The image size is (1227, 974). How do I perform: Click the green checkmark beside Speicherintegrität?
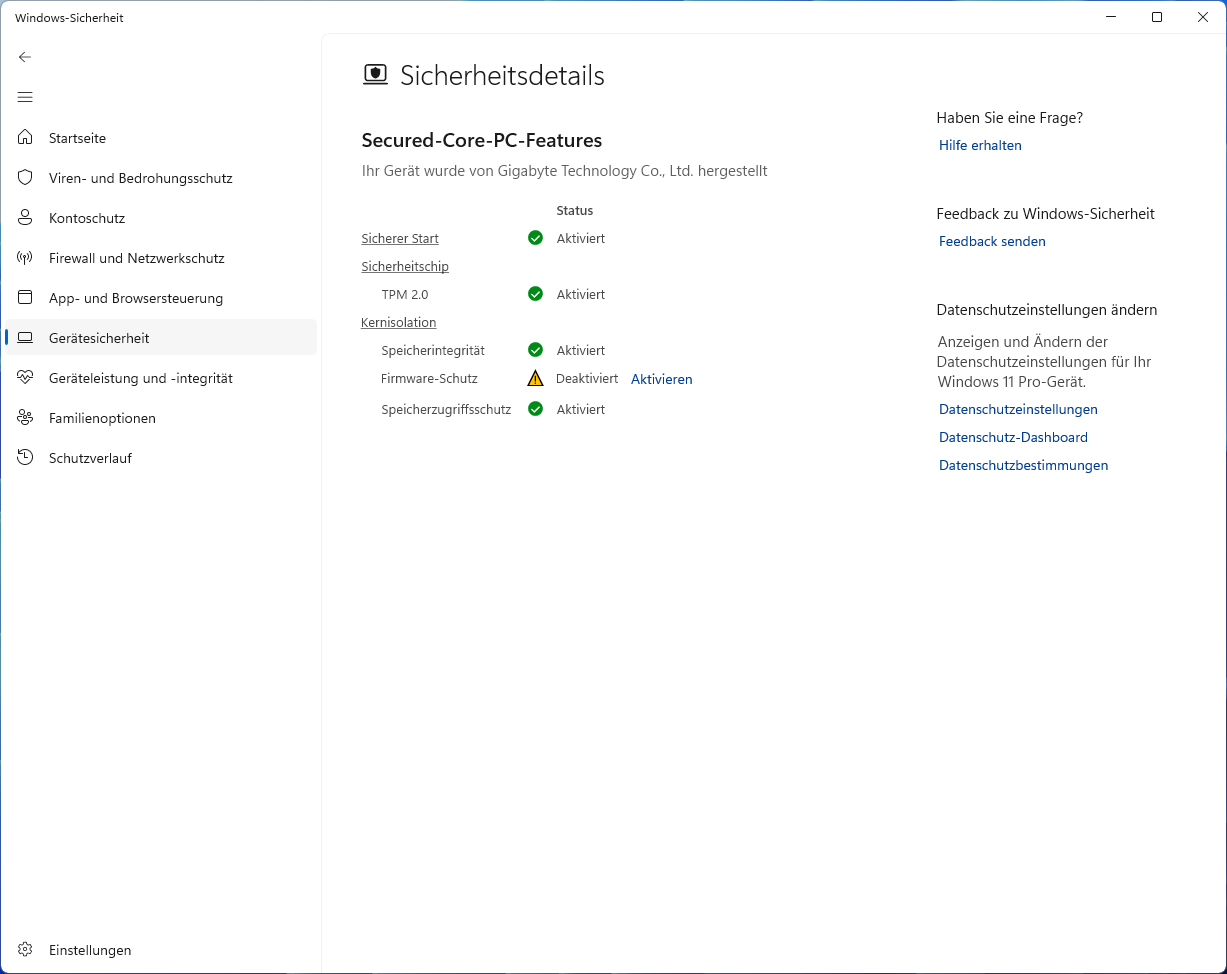[x=535, y=350]
